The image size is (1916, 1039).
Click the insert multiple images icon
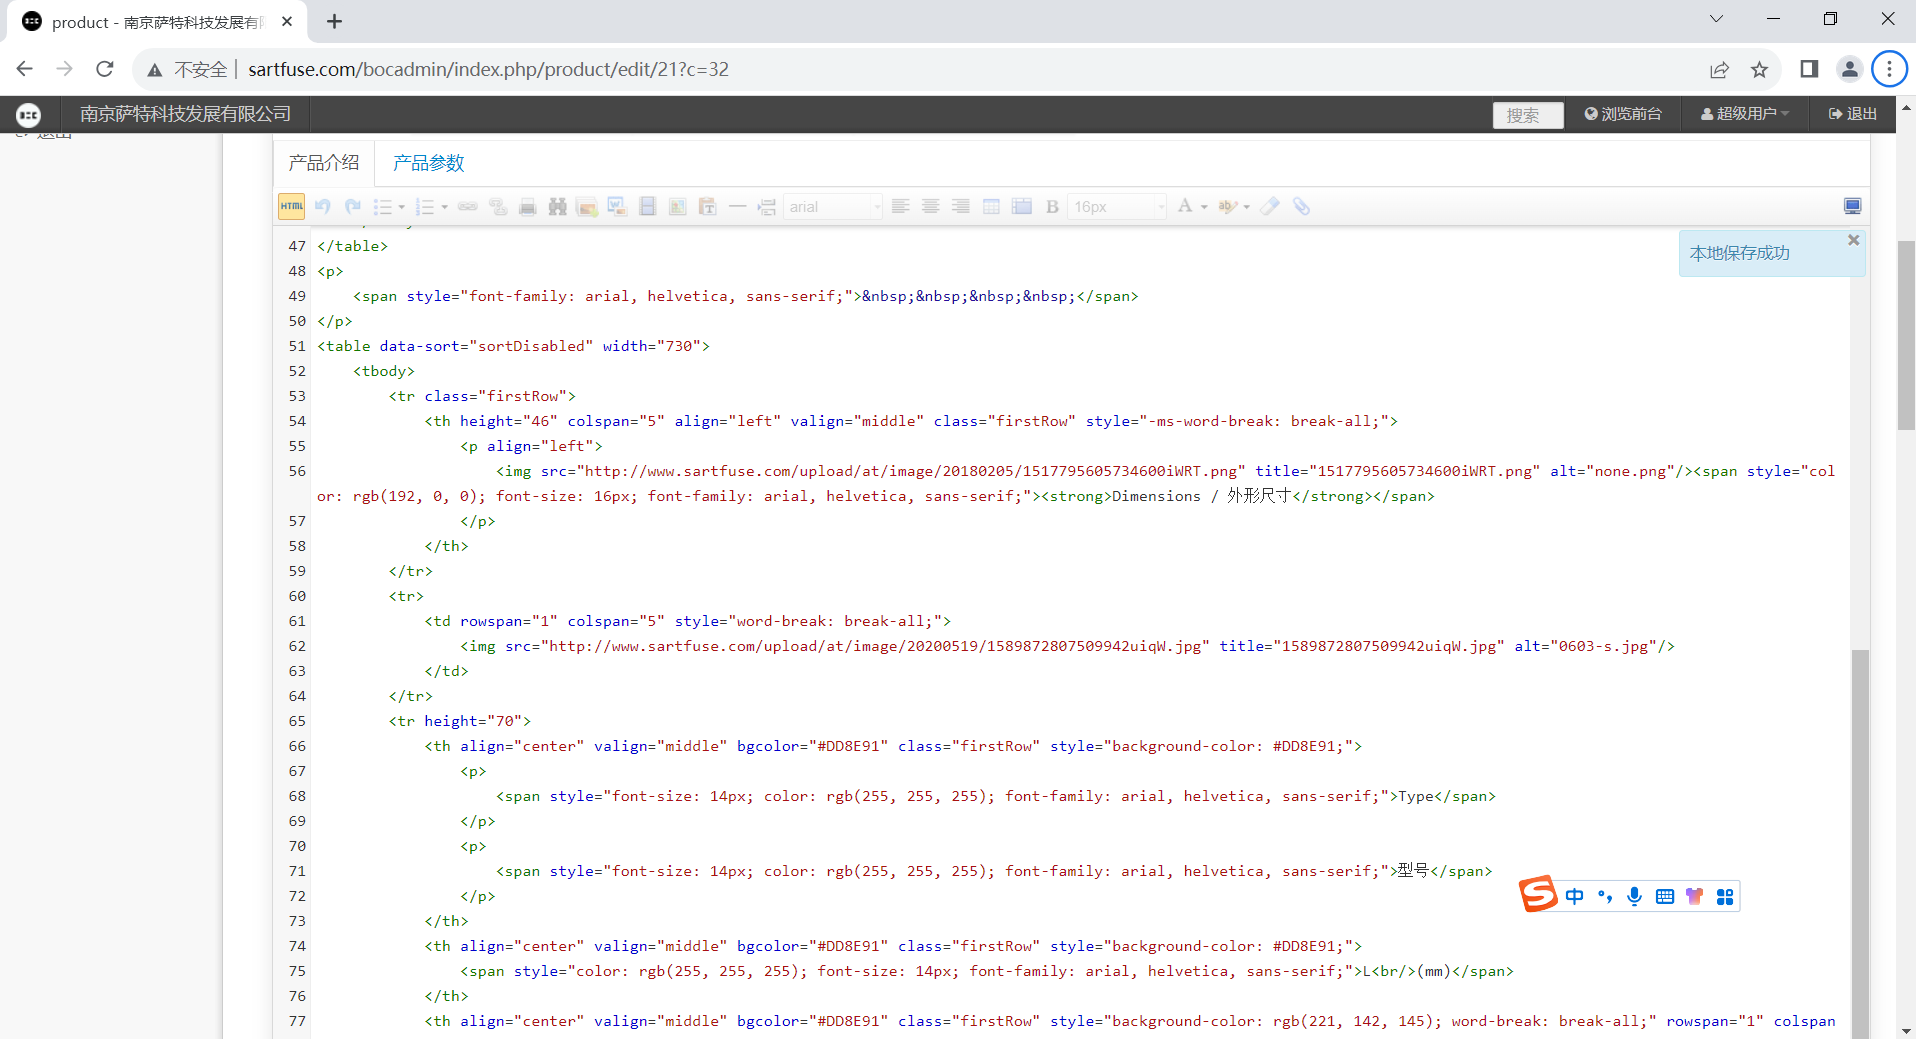click(587, 206)
